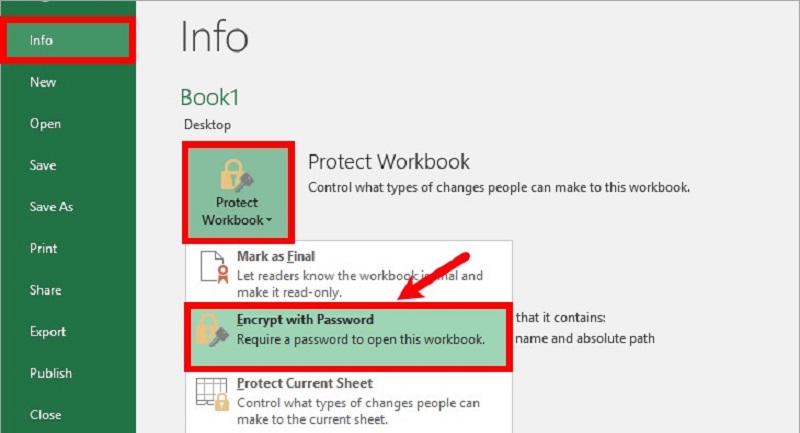Image resolution: width=800 pixels, height=433 pixels.
Task: Select Protect Current Sheet menu entry
Action: click(x=348, y=401)
